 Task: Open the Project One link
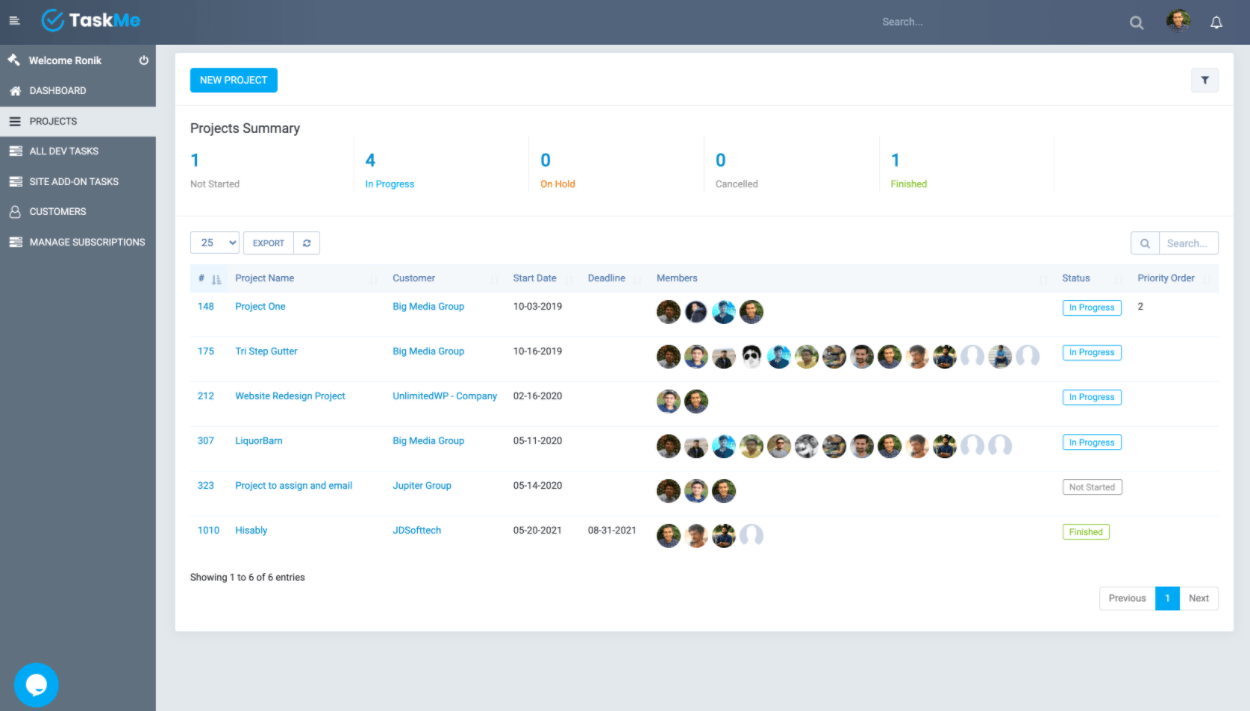(x=260, y=307)
